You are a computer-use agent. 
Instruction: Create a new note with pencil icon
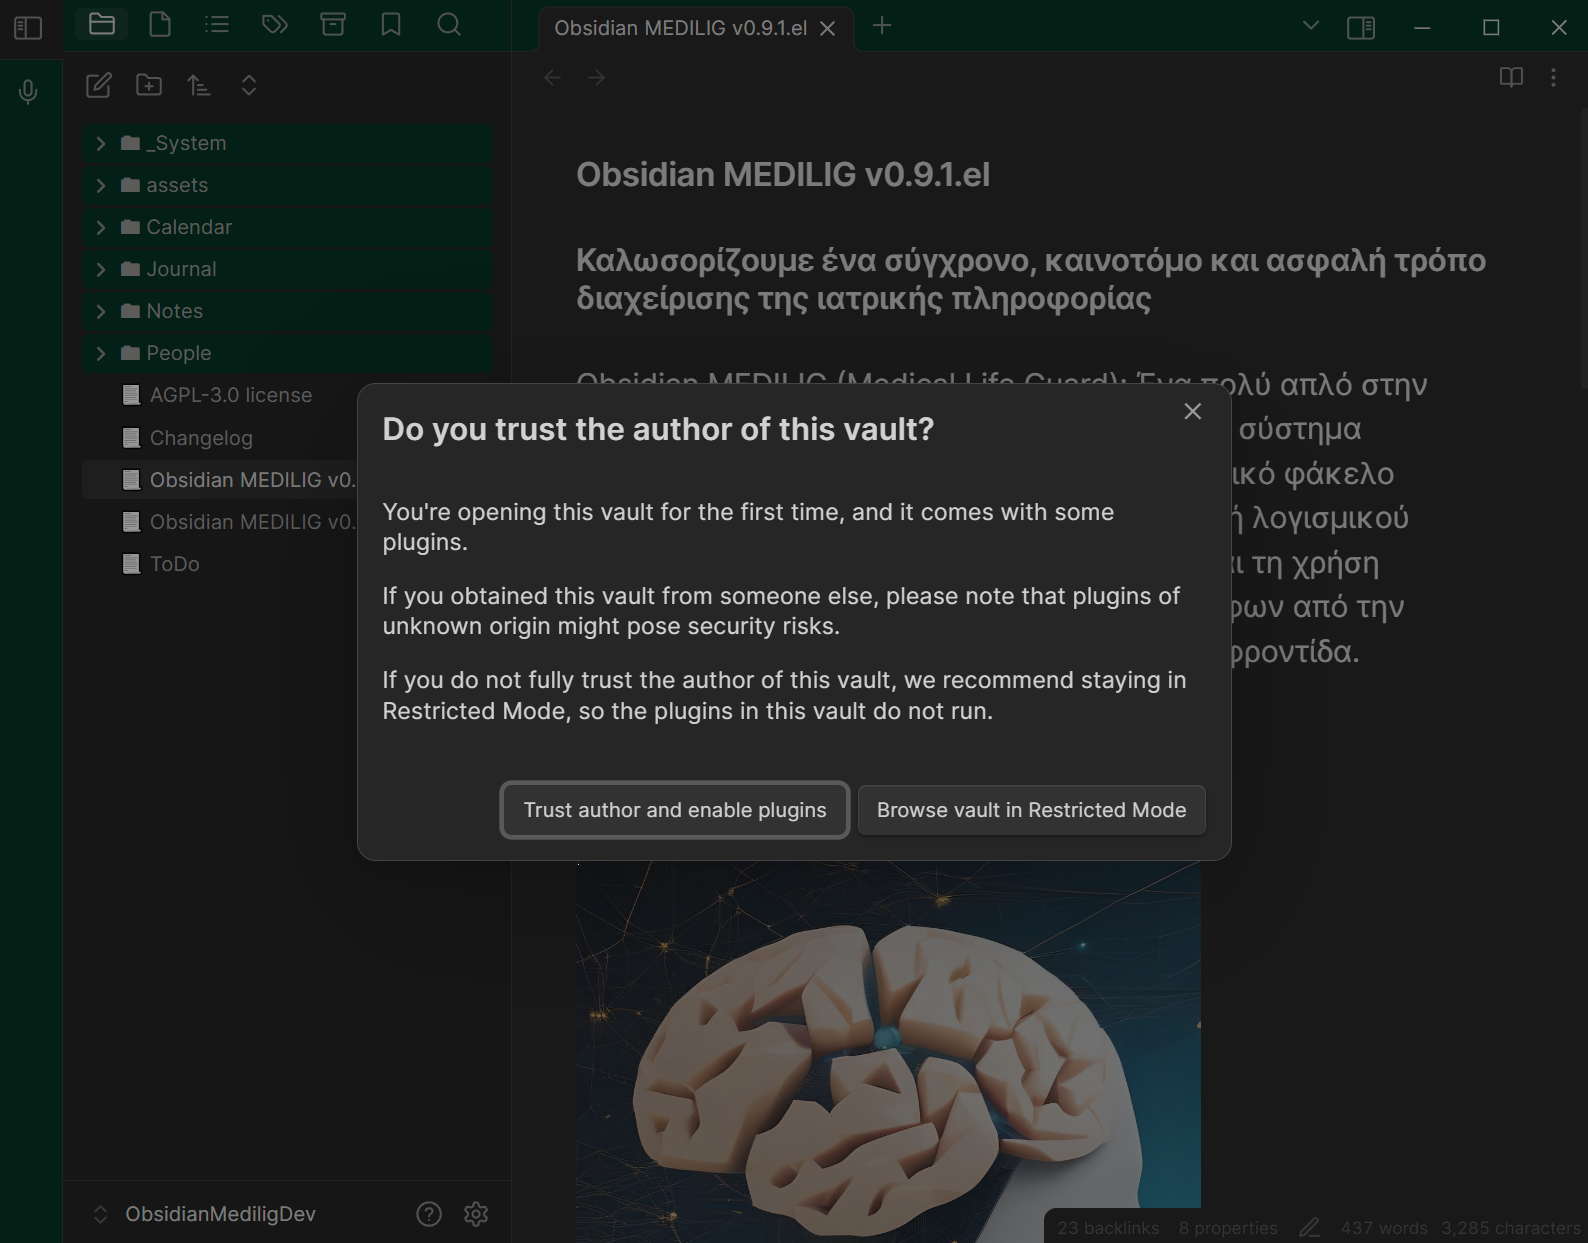[98, 85]
